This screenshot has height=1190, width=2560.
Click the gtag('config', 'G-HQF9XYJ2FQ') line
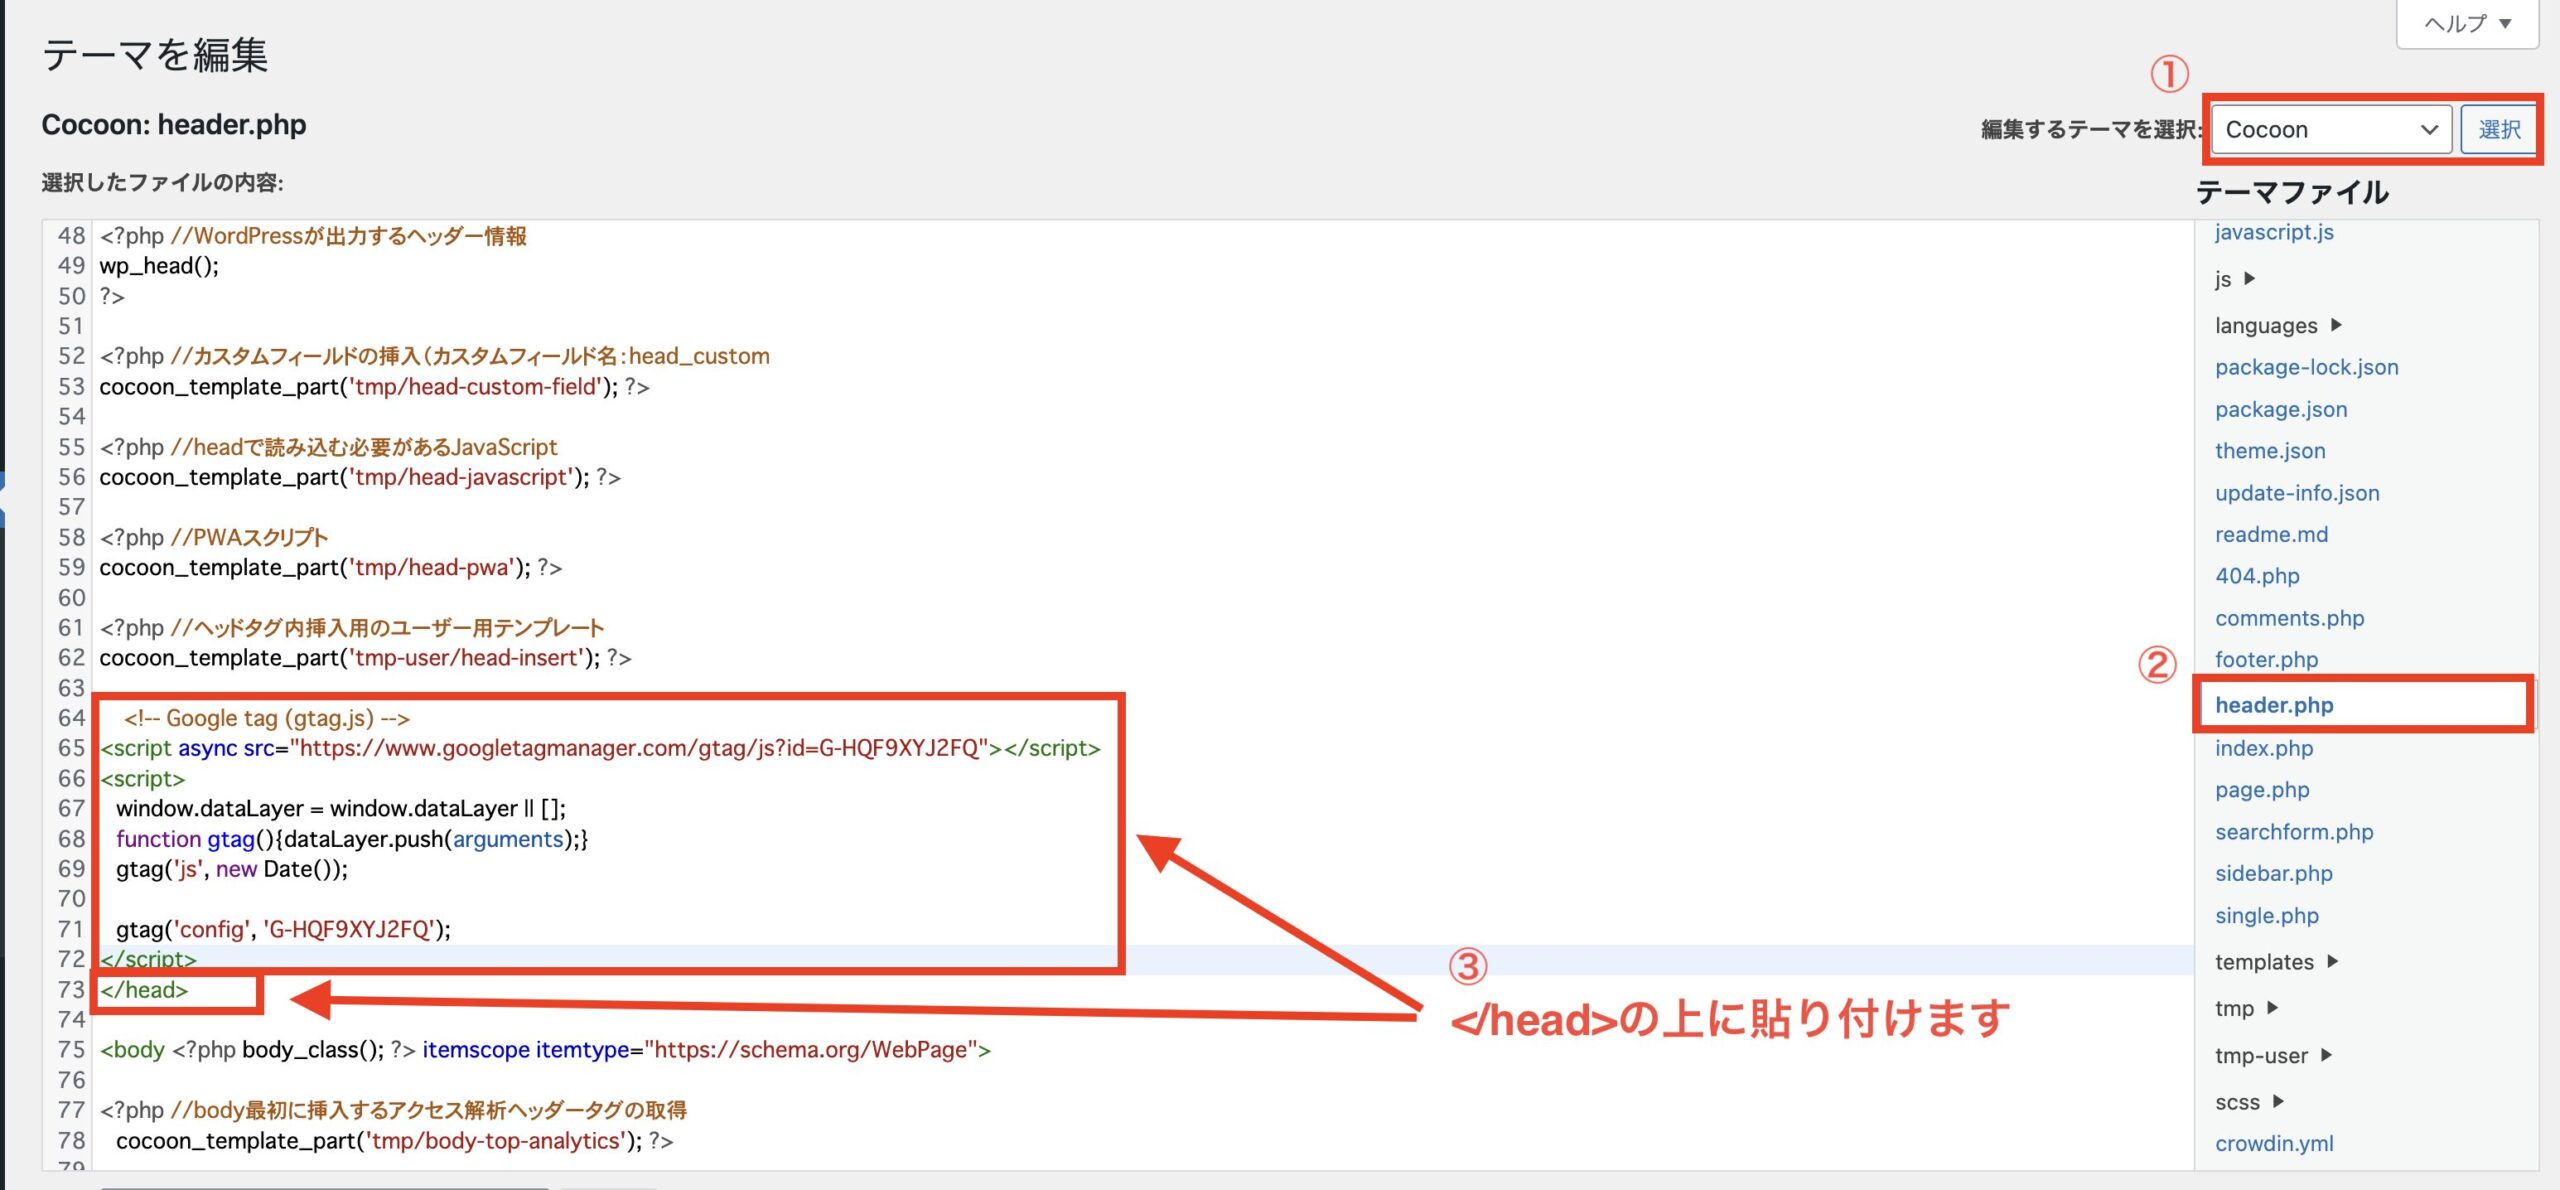click(x=283, y=929)
